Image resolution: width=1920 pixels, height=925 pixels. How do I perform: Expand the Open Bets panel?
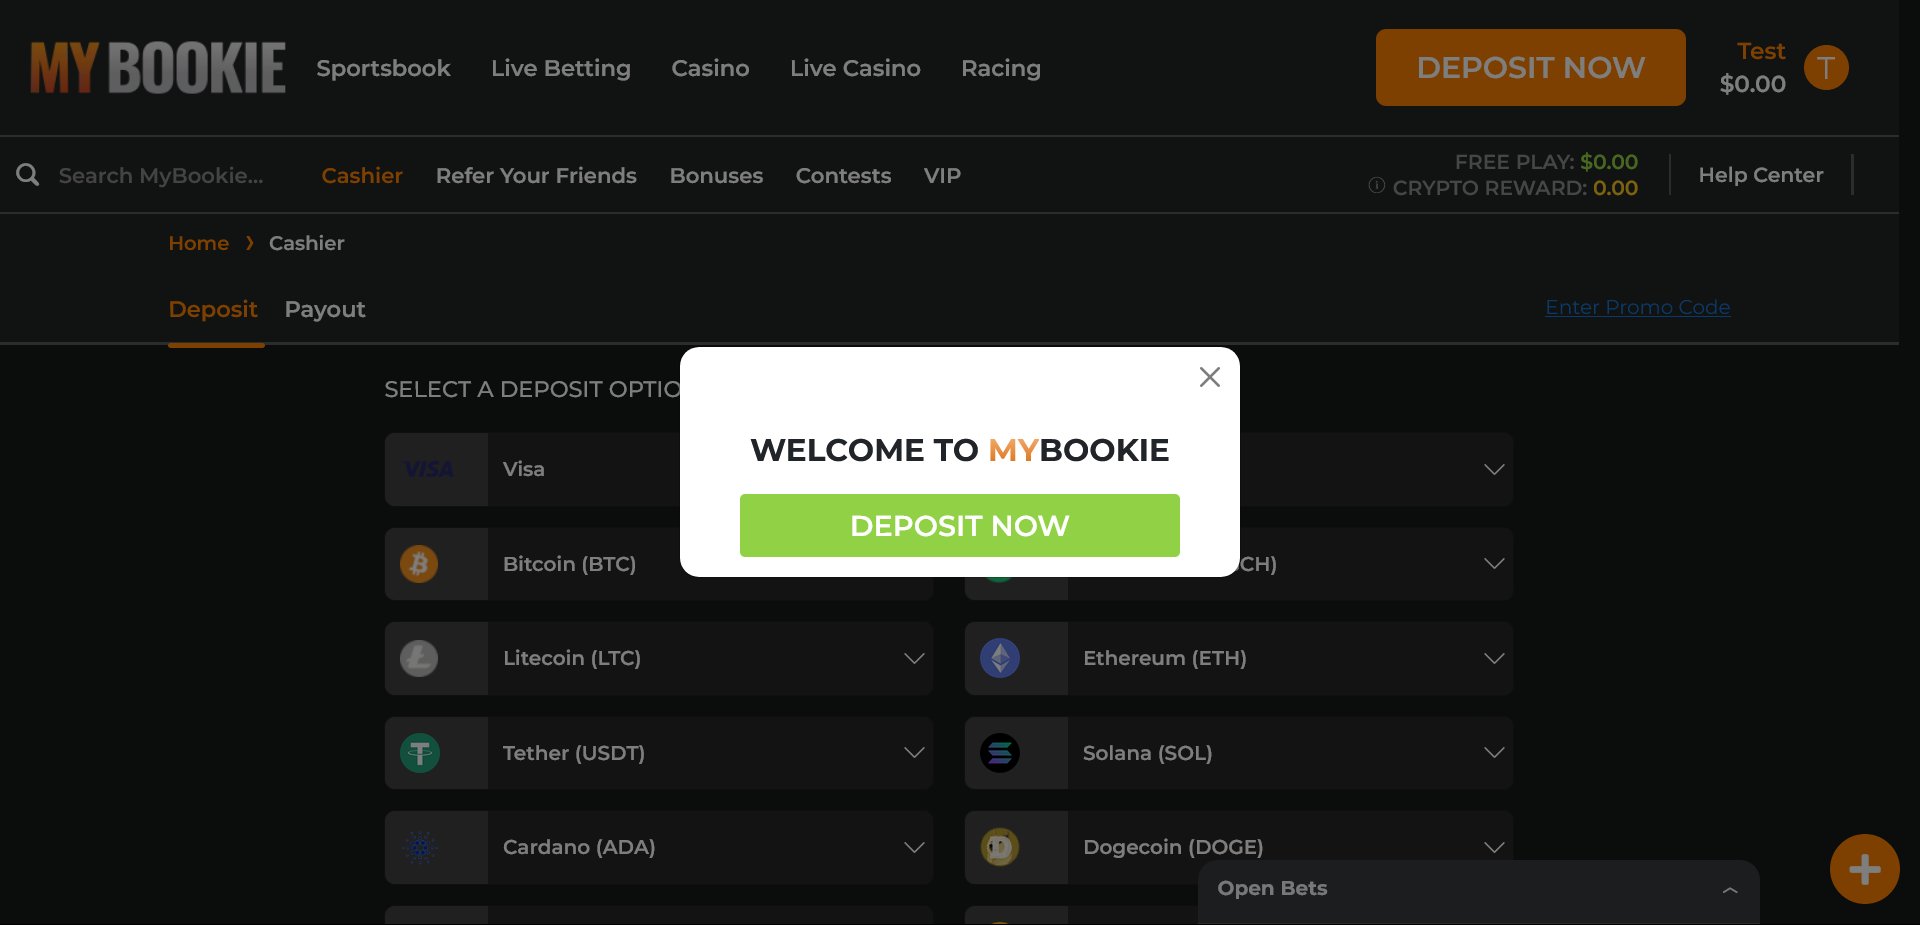[1478, 889]
